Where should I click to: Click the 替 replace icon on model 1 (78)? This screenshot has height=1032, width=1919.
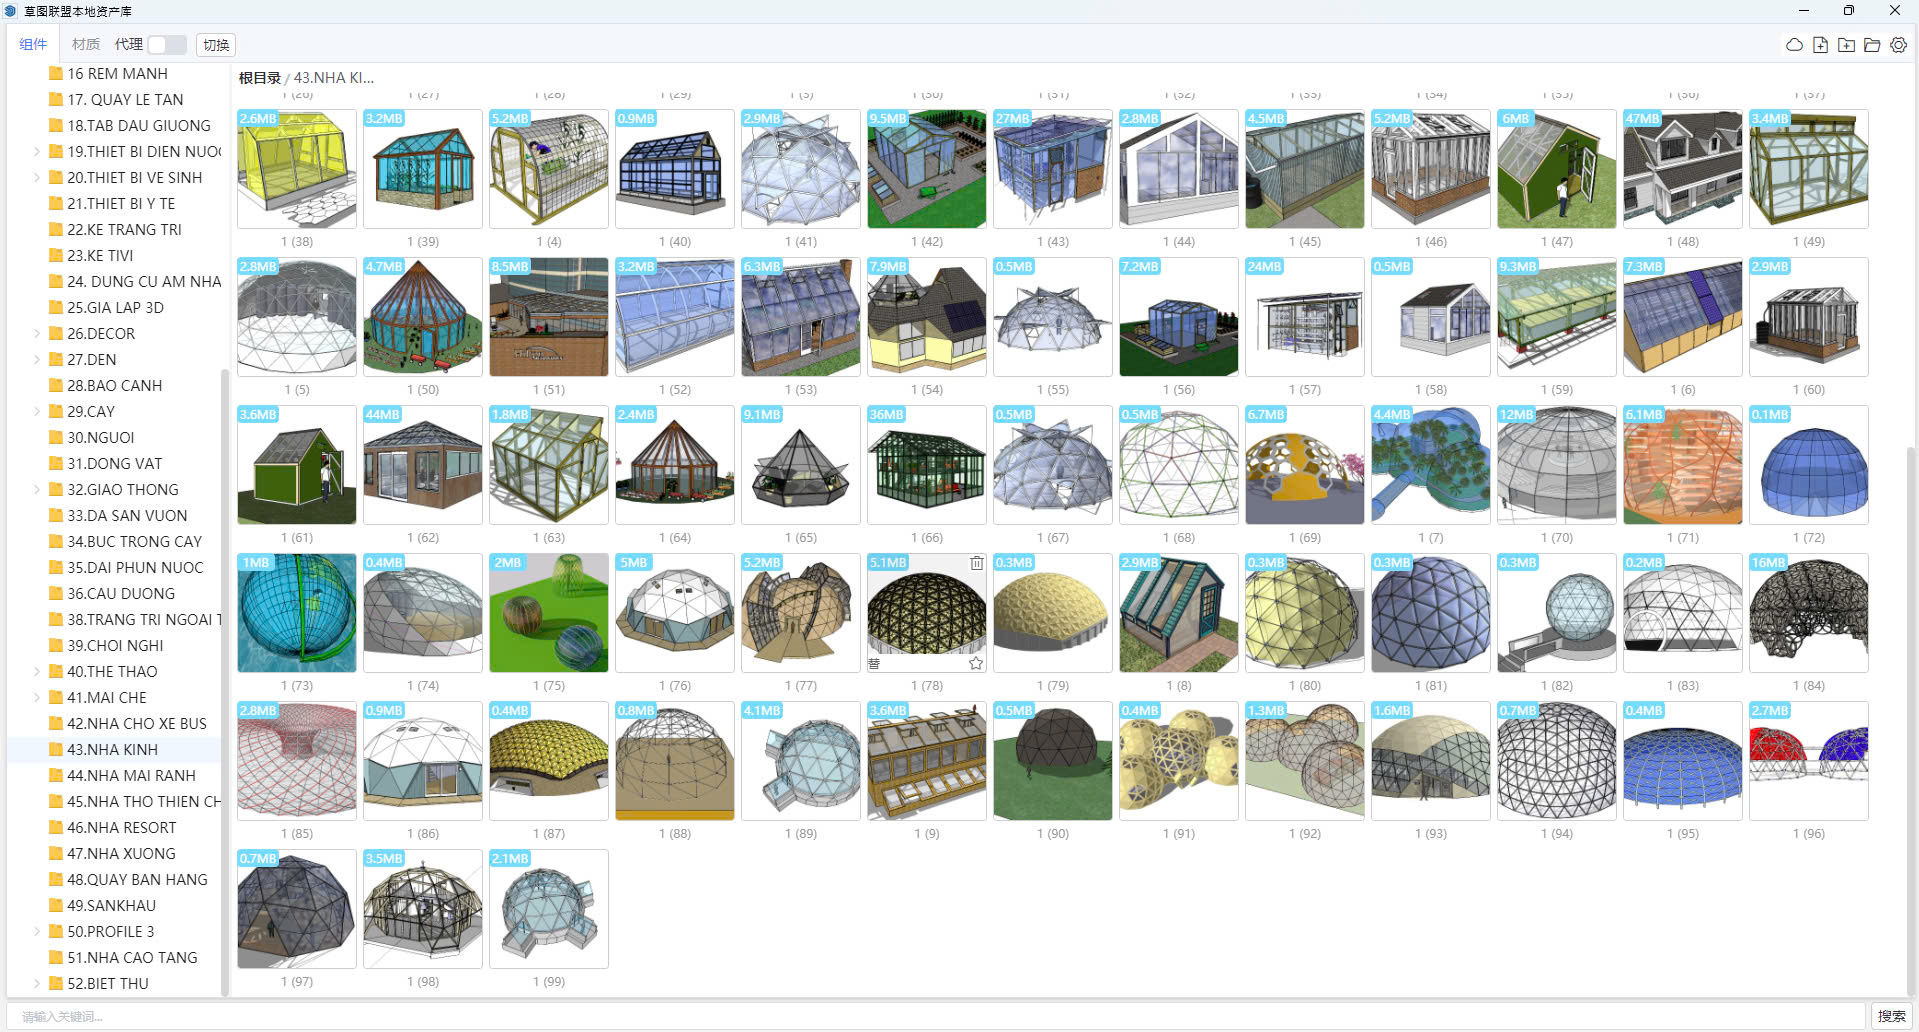874,663
